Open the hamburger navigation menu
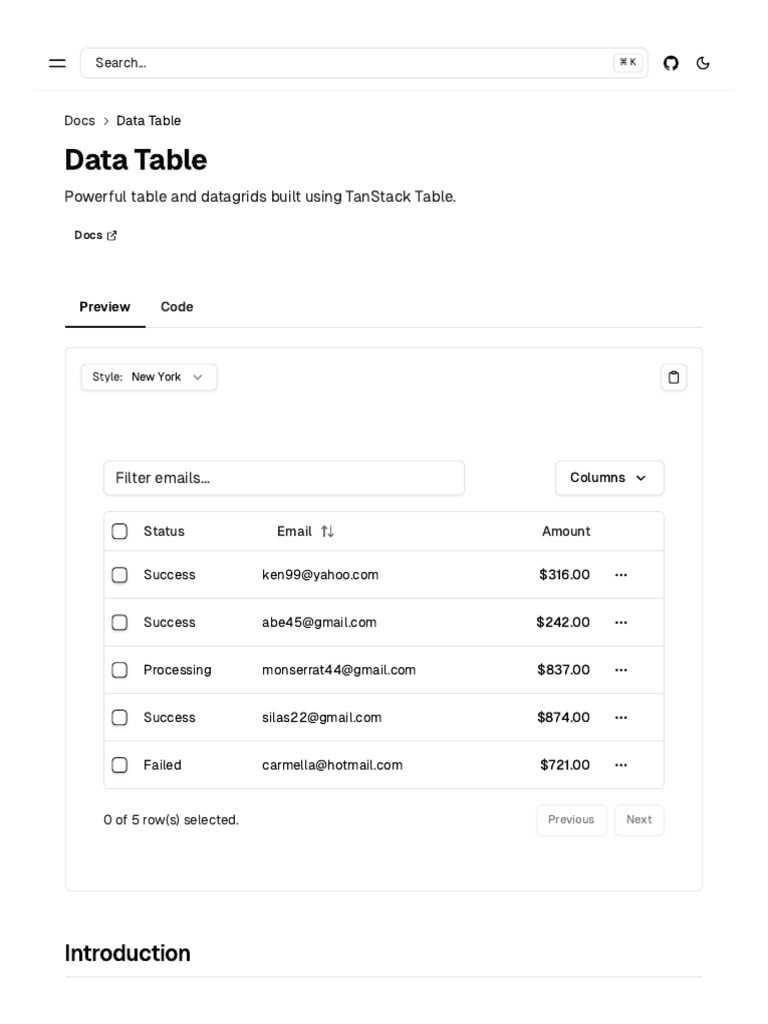This screenshot has width=768, height=1024. 57,63
